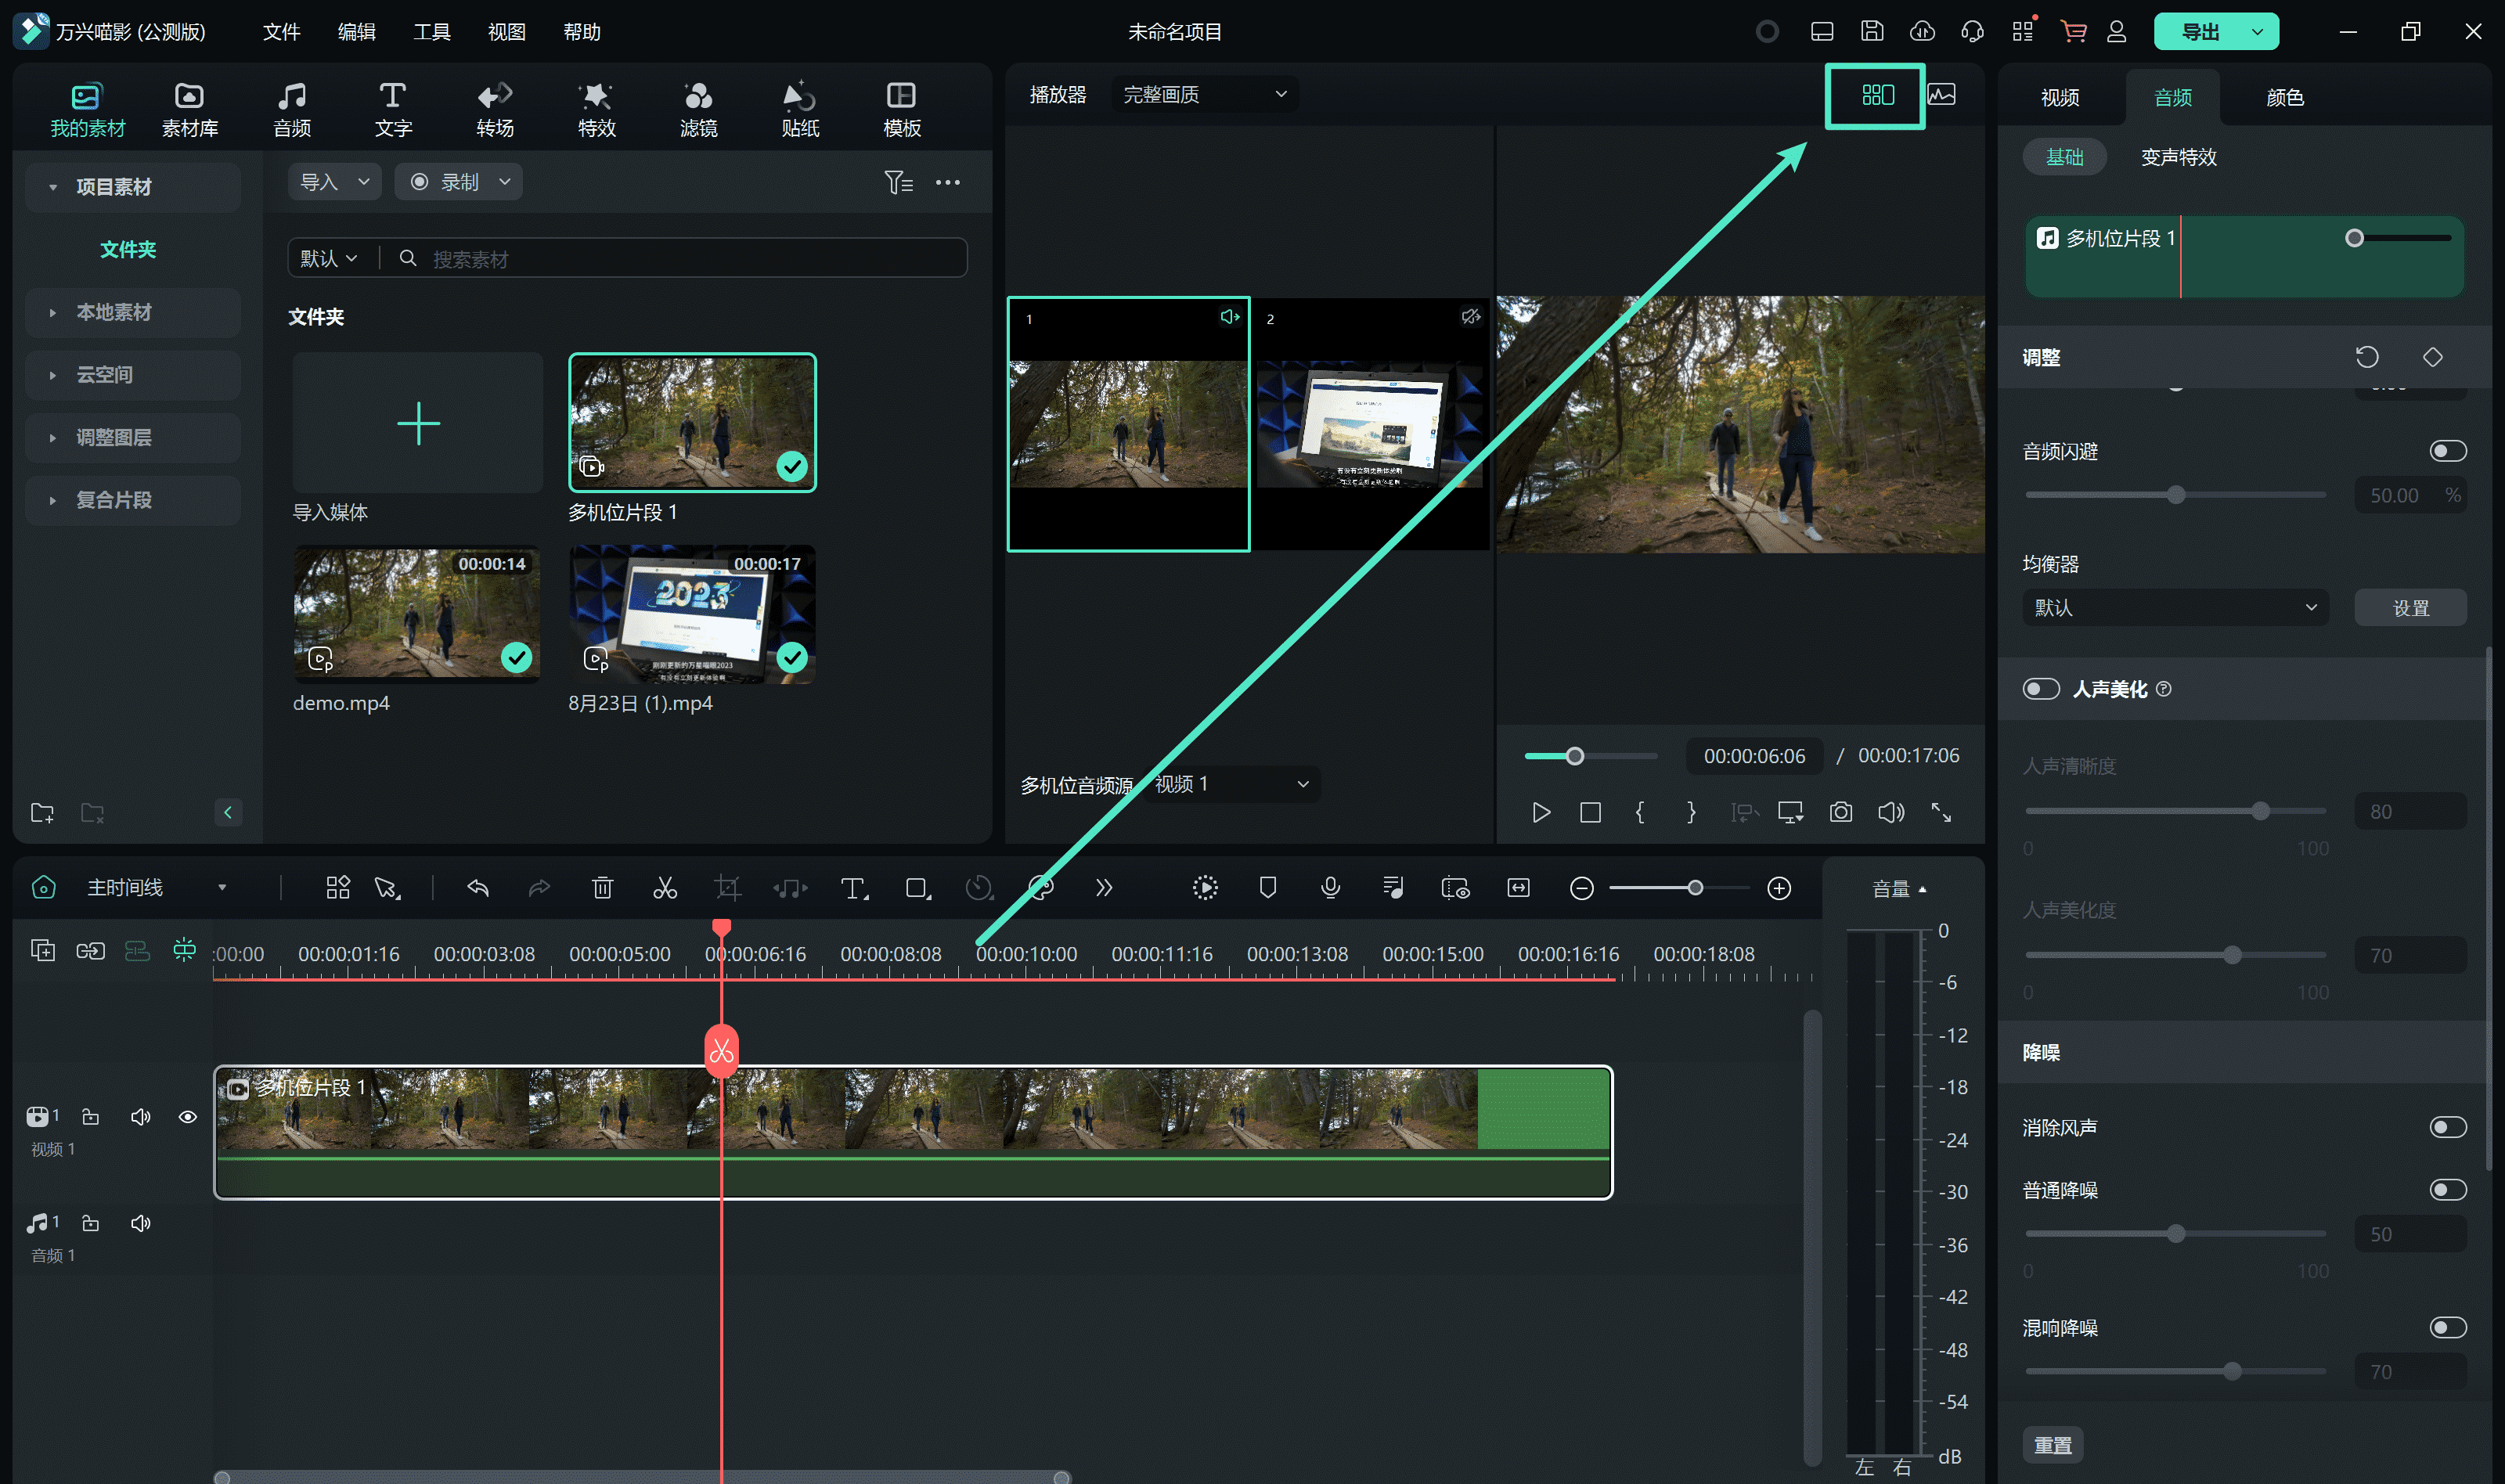
Task: Click the split scissors icon in timeline toolbar
Action: (665, 888)
